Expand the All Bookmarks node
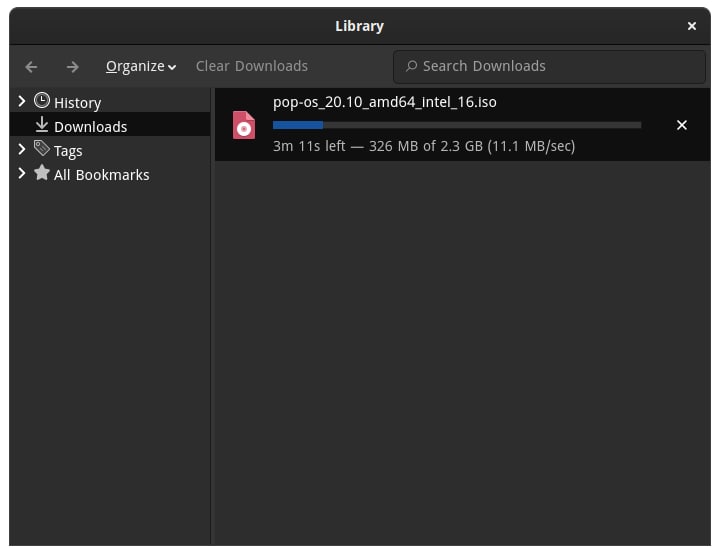This screenshot has height=555, width=720. click(x=22, y=173)
